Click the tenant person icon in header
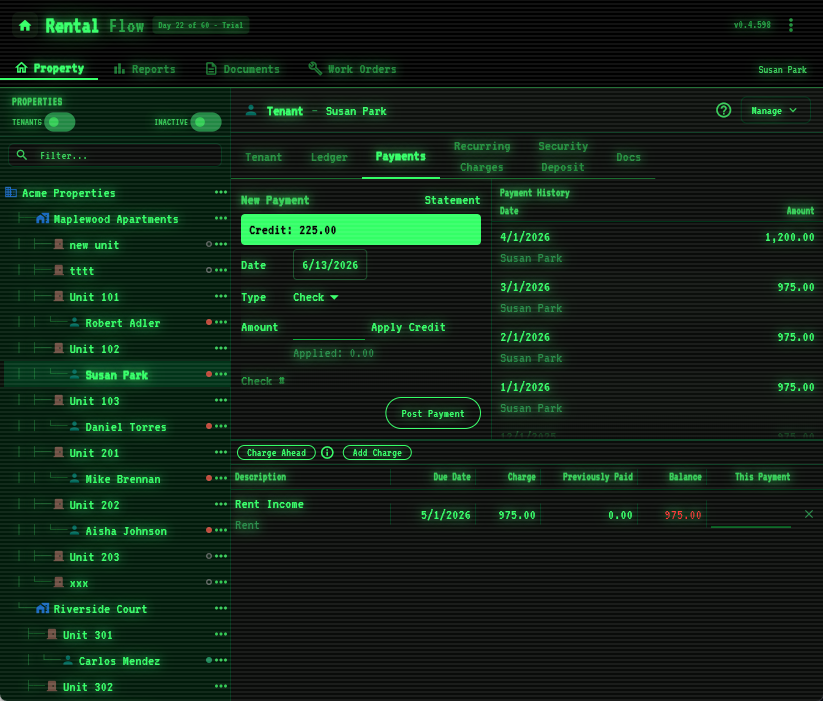The height and width of the screenshot is (701, 823). [251, 110]
